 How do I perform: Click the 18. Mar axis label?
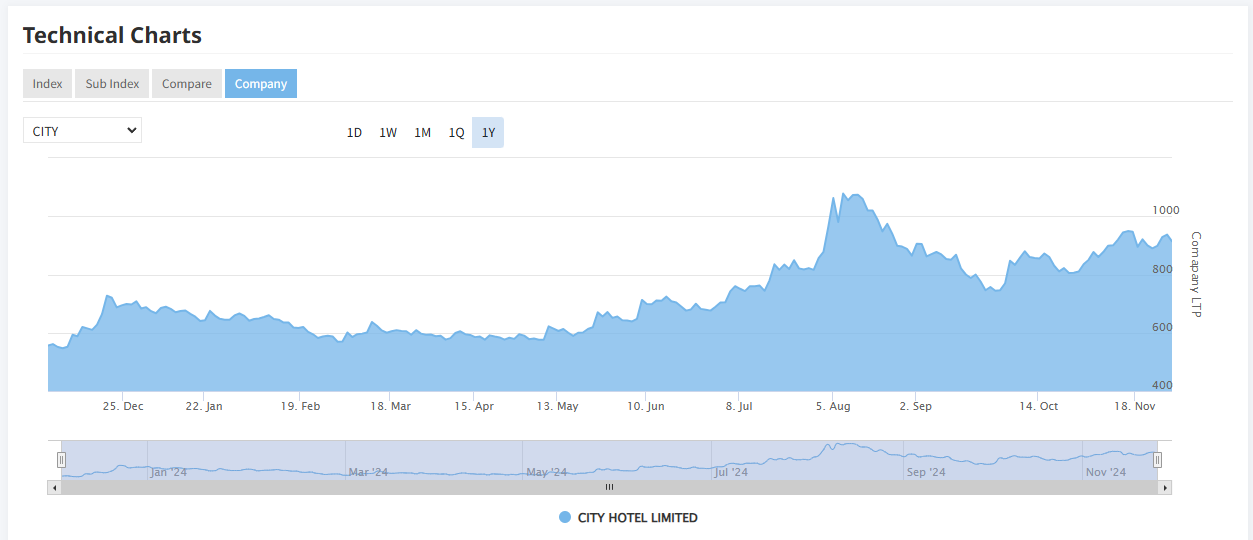[x=390, y=407]
